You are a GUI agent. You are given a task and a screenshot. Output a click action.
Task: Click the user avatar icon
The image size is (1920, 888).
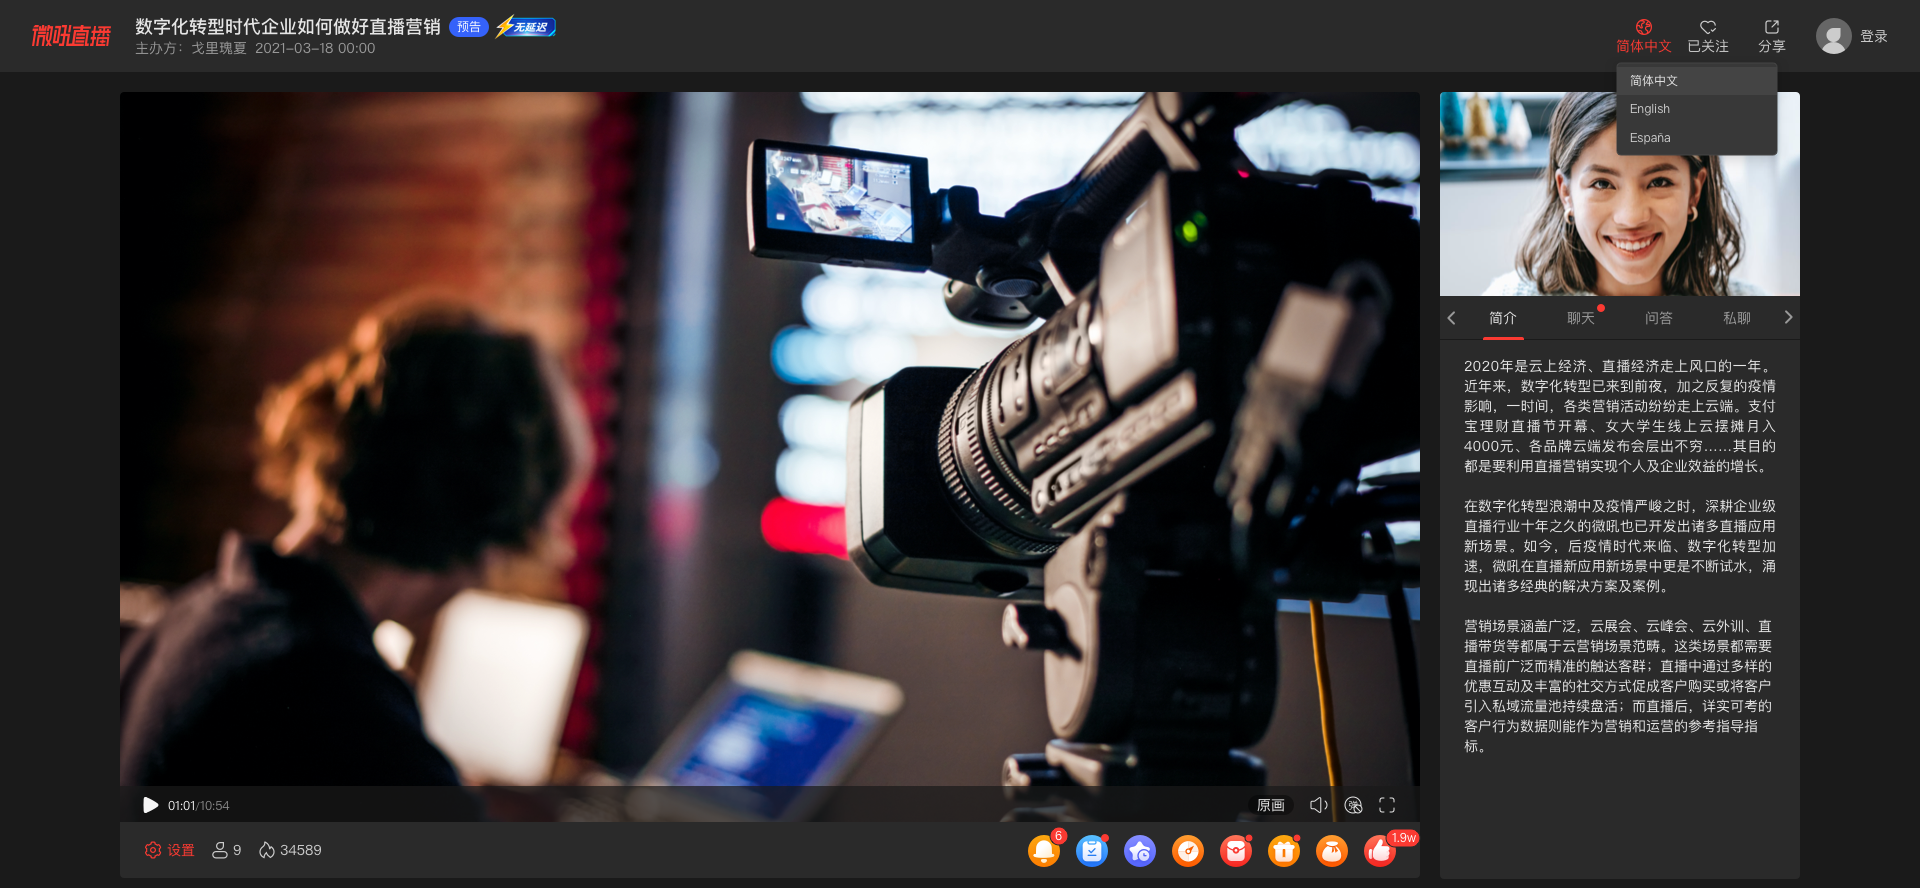point(1833,36)
